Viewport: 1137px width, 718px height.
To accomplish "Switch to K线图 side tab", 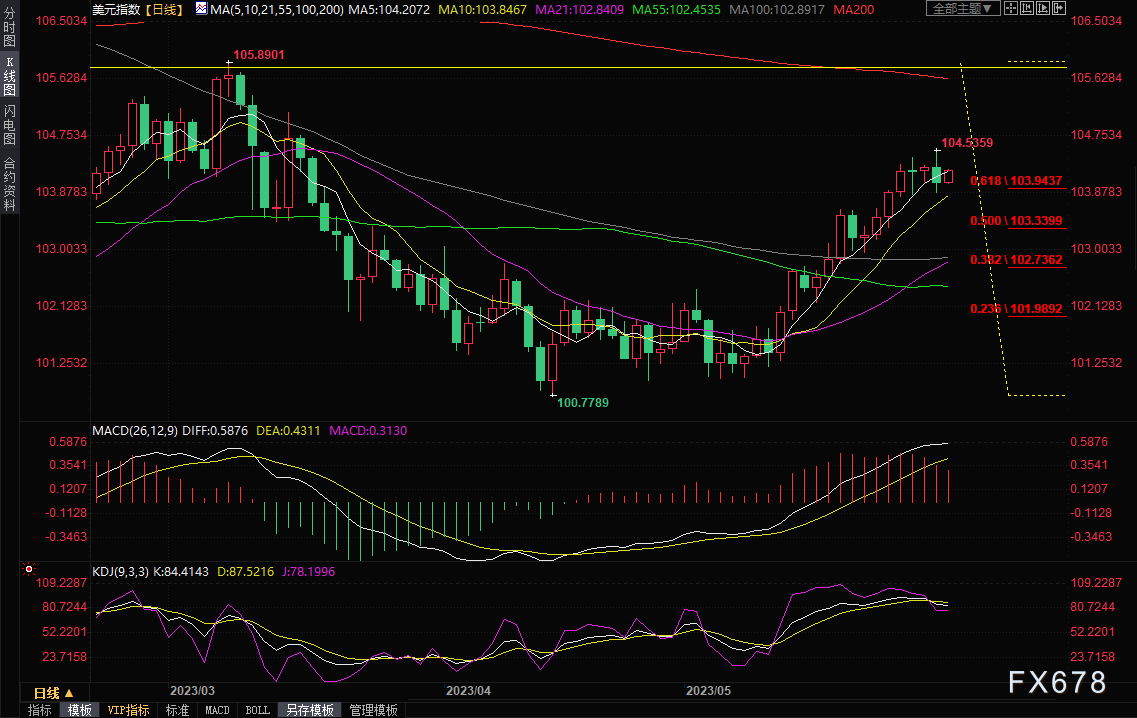I will pos(9,76).
